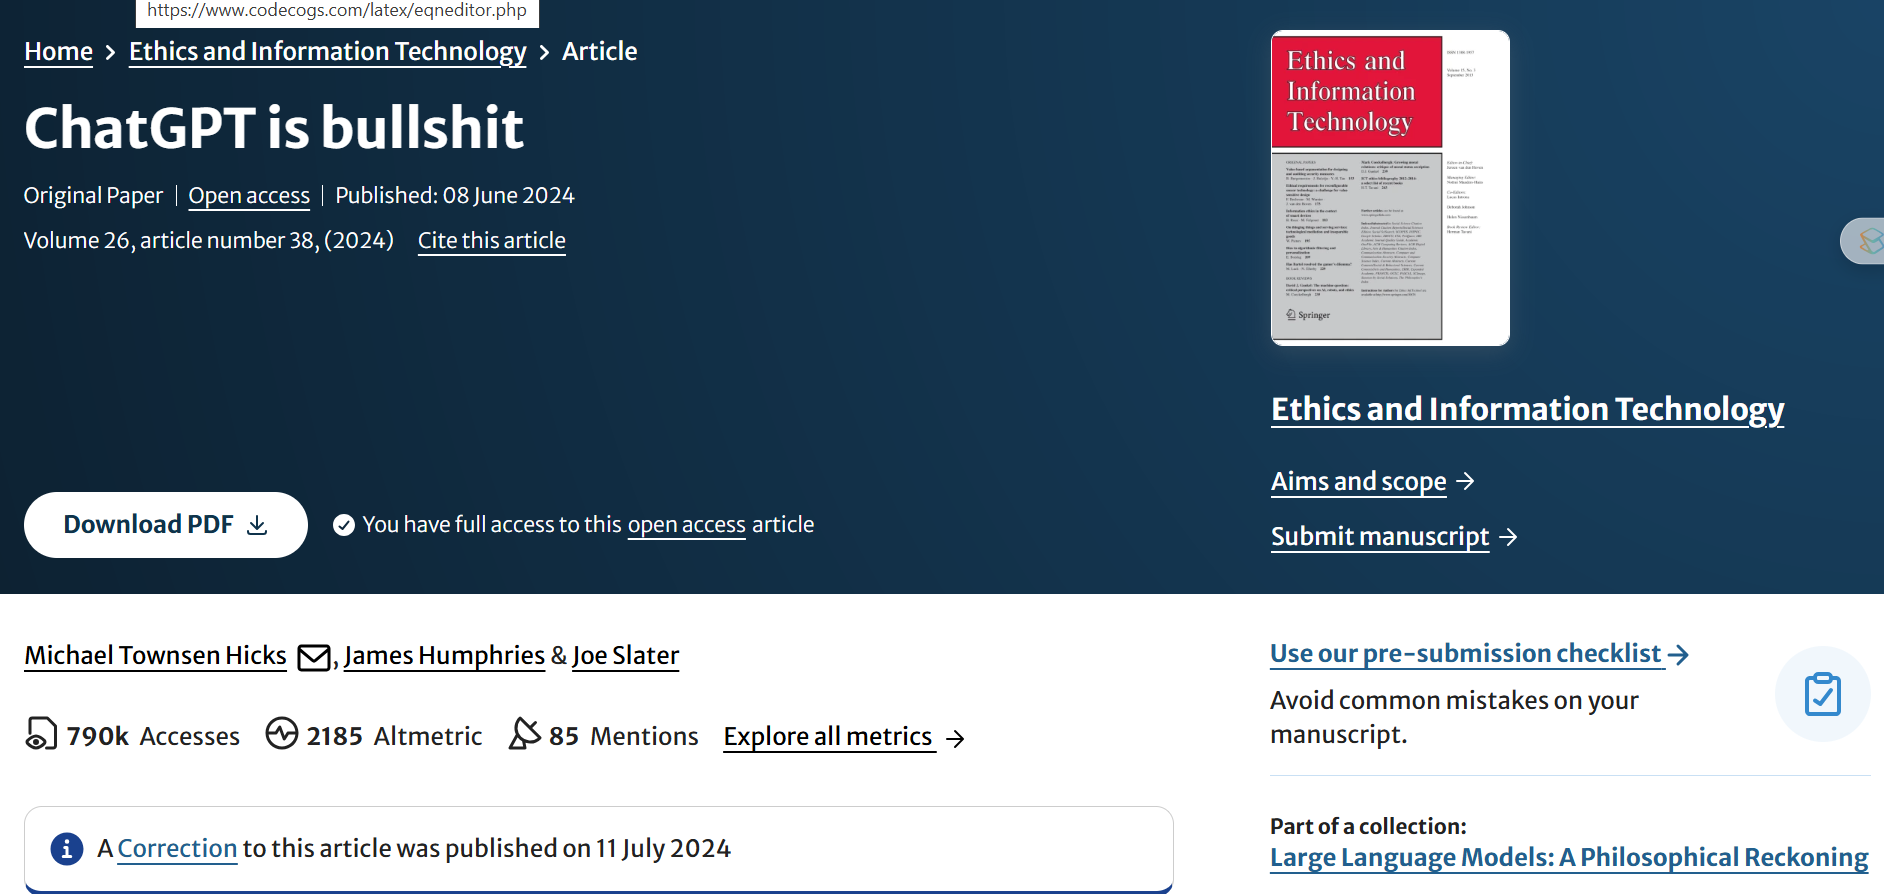Open Large Language Models collection link

click(x=1568, y=858)
